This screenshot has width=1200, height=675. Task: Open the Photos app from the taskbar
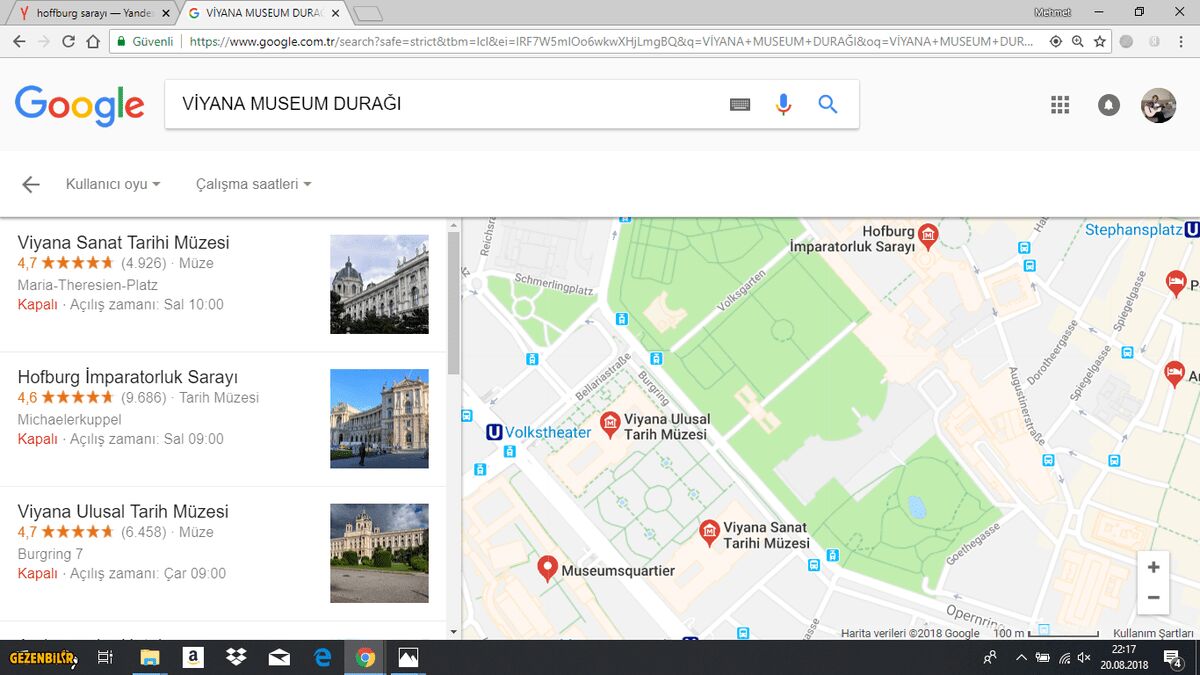click(407, 657)
